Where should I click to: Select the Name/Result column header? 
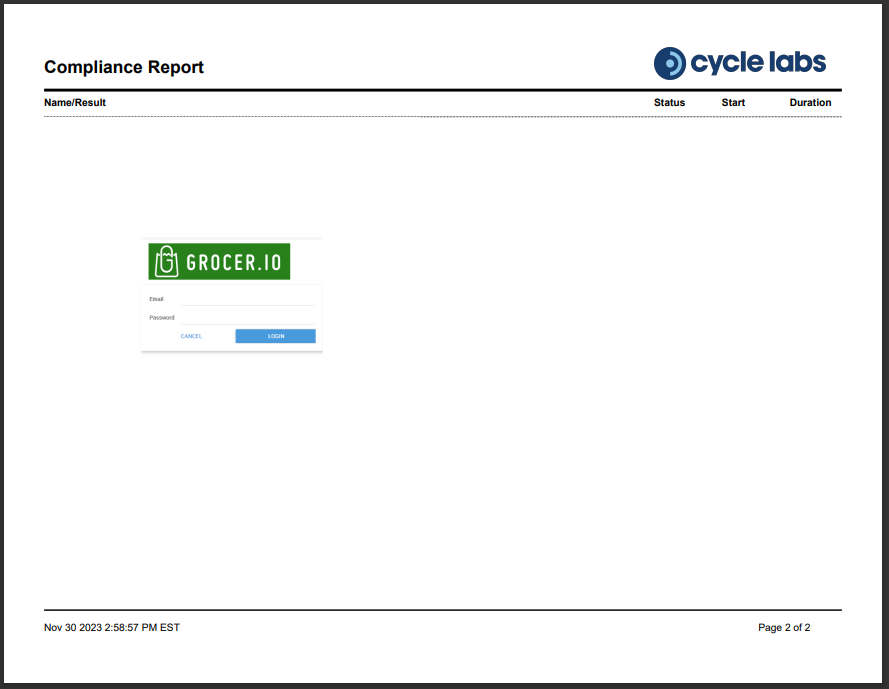pos(75,102)
